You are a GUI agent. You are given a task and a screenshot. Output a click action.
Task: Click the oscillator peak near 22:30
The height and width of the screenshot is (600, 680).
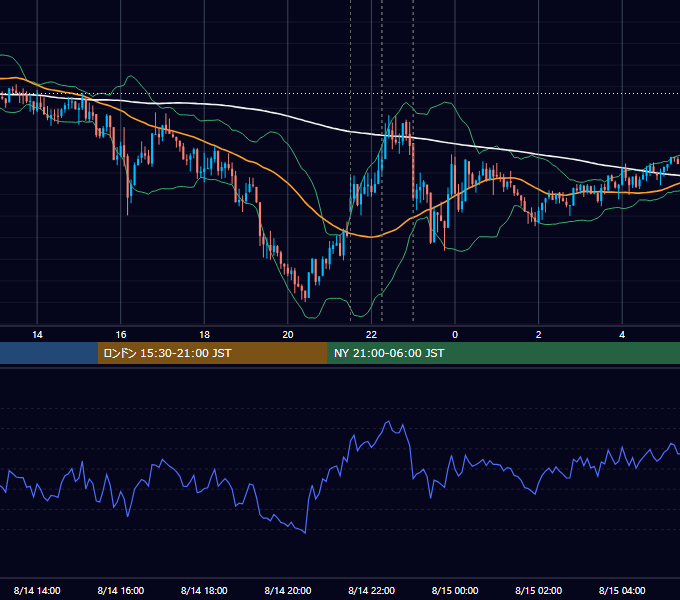click(x=389, y=421)
